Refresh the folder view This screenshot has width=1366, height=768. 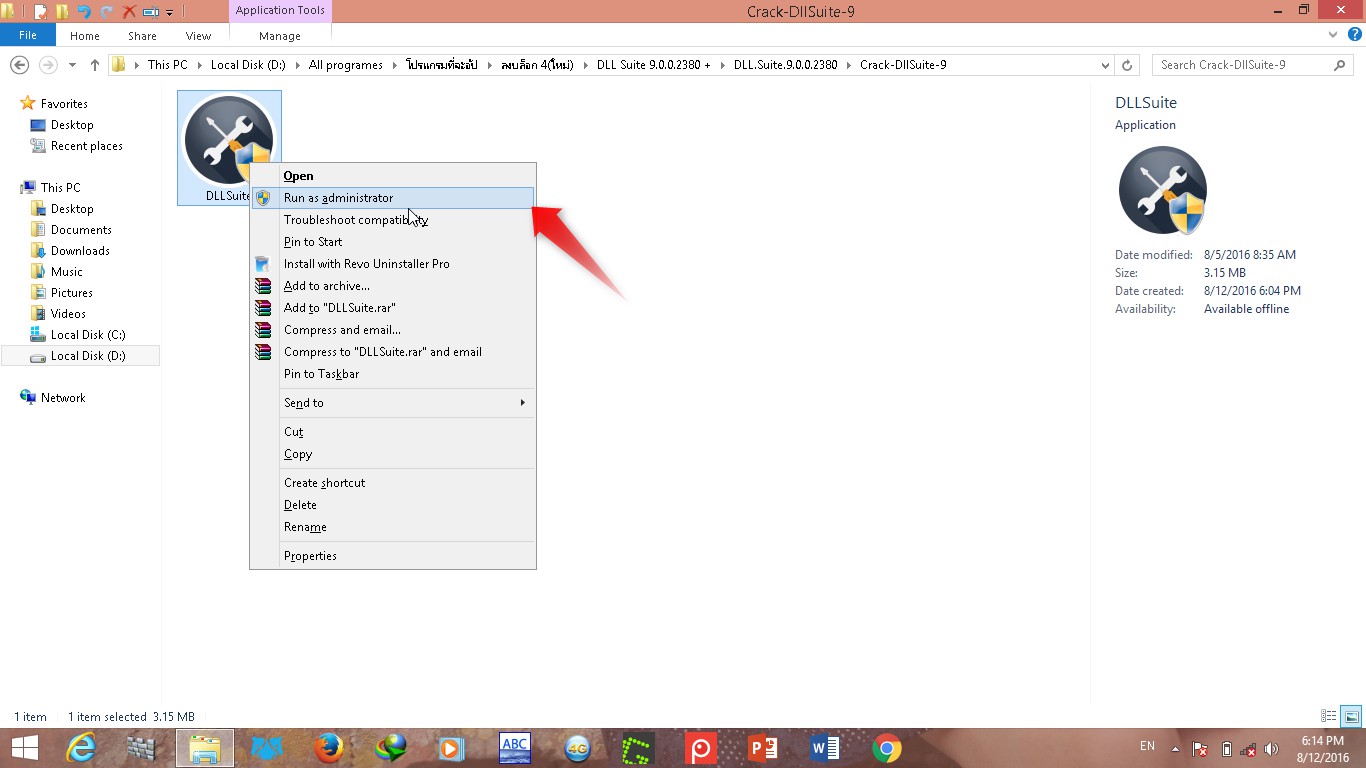pyautogui.click(x=1127, y=65)
